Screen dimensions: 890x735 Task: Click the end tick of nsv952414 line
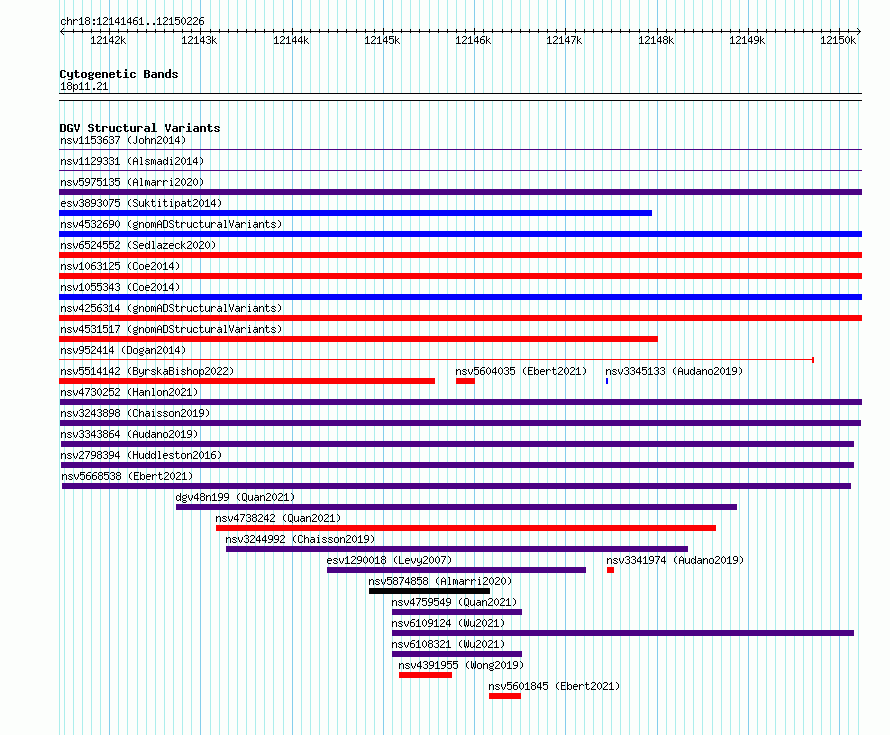(813, 360)
